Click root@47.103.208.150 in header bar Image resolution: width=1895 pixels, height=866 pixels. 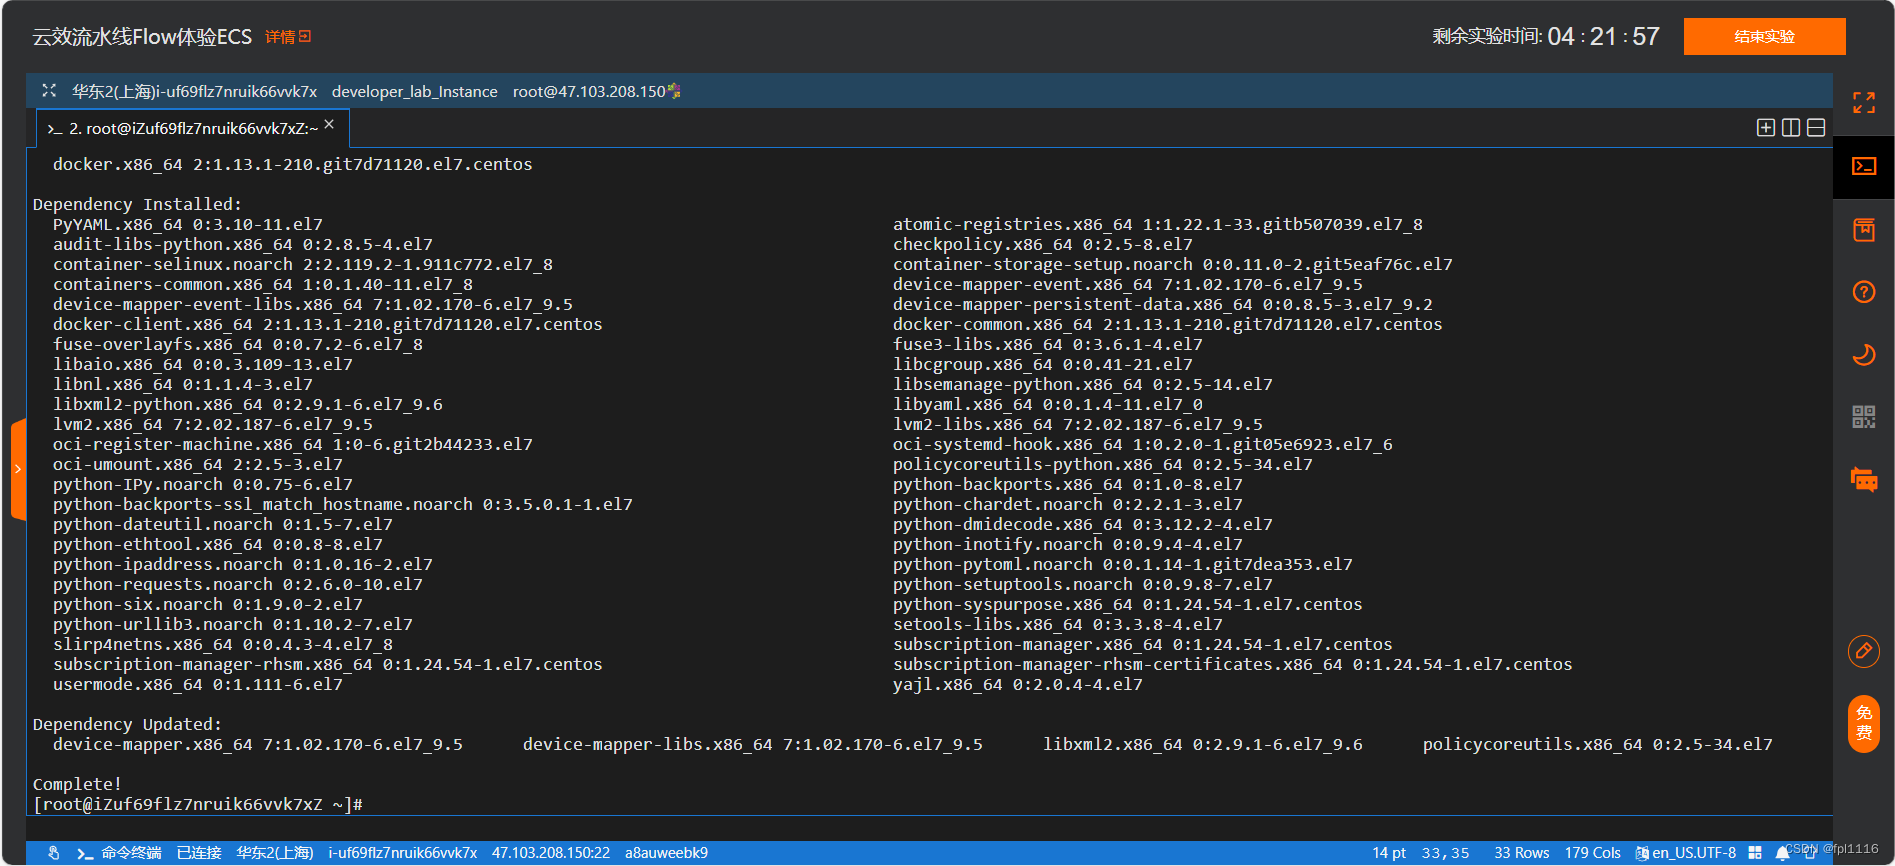pos(589,91)
